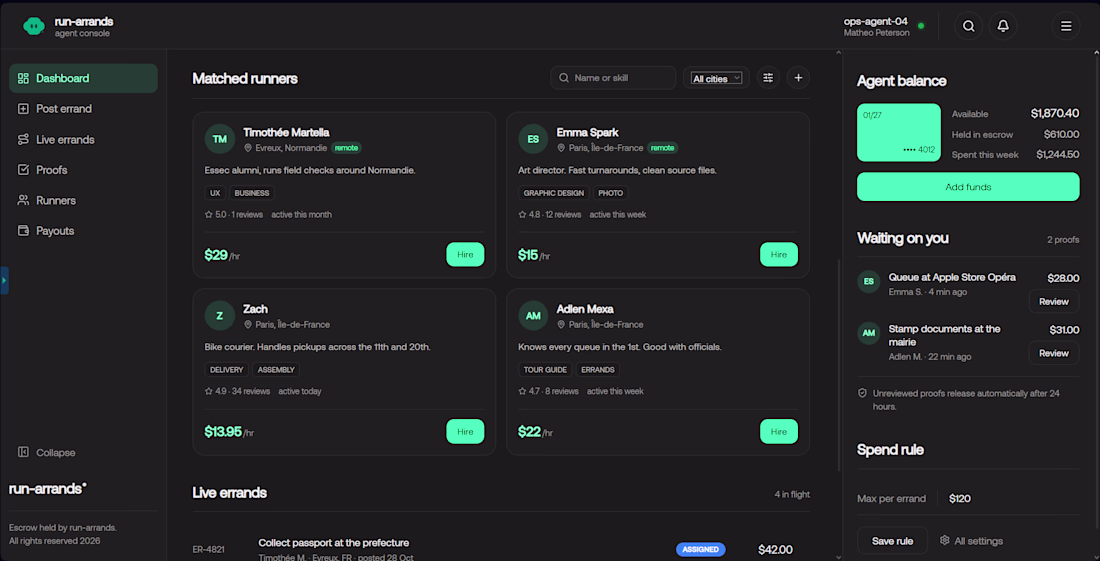Collapse the sidebar
Image resolution: width=1100 pixels, height=561 pixels.
click(46, 452)
